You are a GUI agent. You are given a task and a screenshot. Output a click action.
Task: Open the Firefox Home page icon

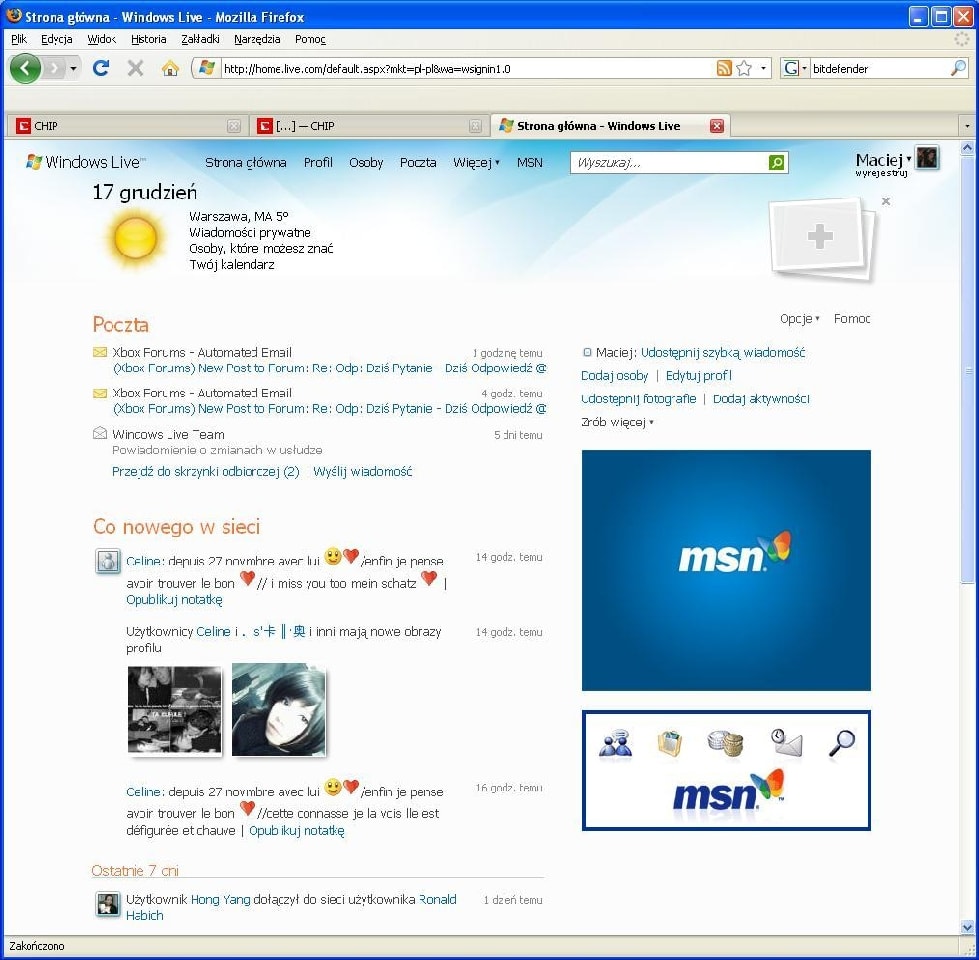pyautogui.click(x=170, y=68)
